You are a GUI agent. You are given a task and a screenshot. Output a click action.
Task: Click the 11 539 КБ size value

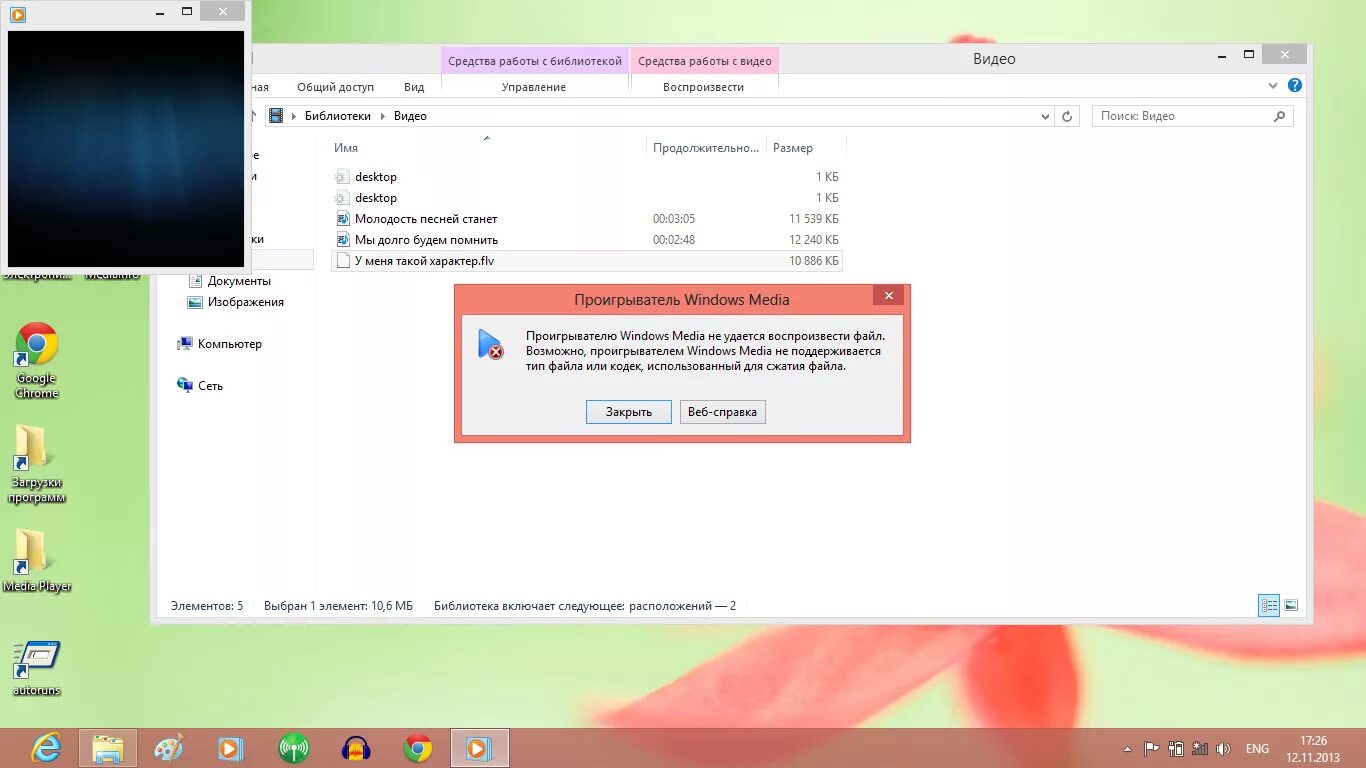click(813, 219)
